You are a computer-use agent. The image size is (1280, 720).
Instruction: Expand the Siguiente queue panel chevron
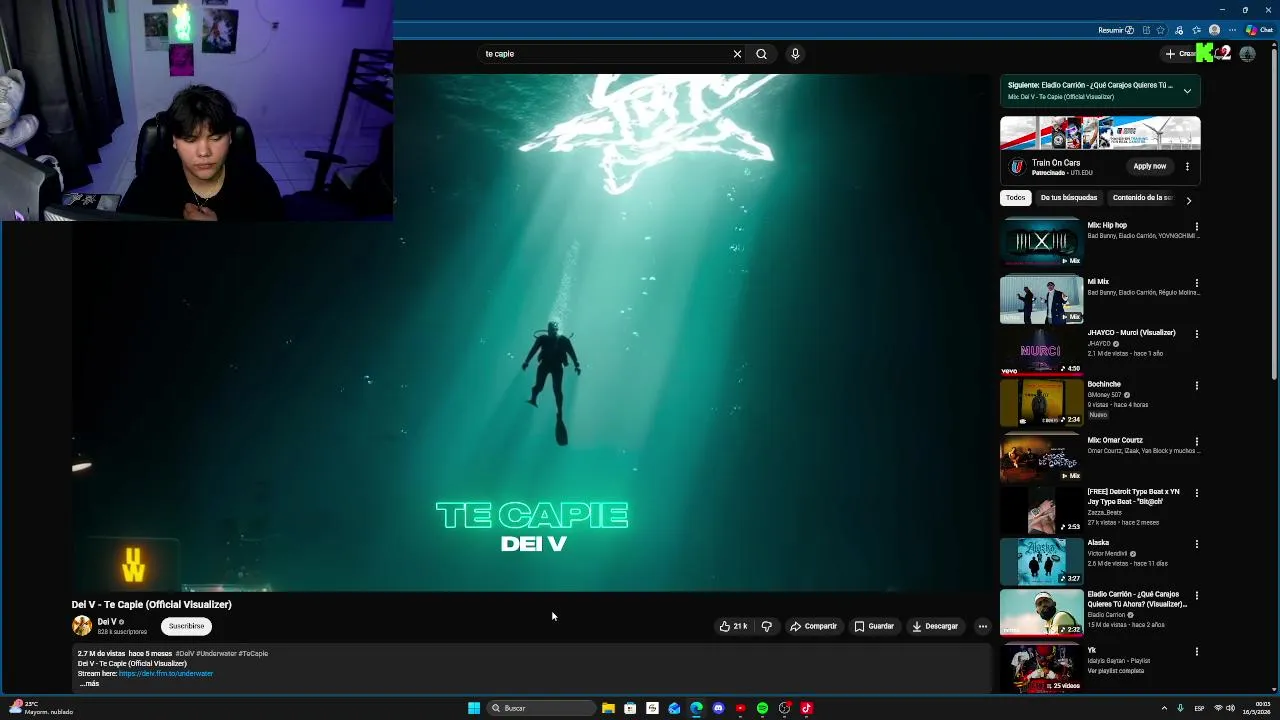click(x=1187, y=91)
